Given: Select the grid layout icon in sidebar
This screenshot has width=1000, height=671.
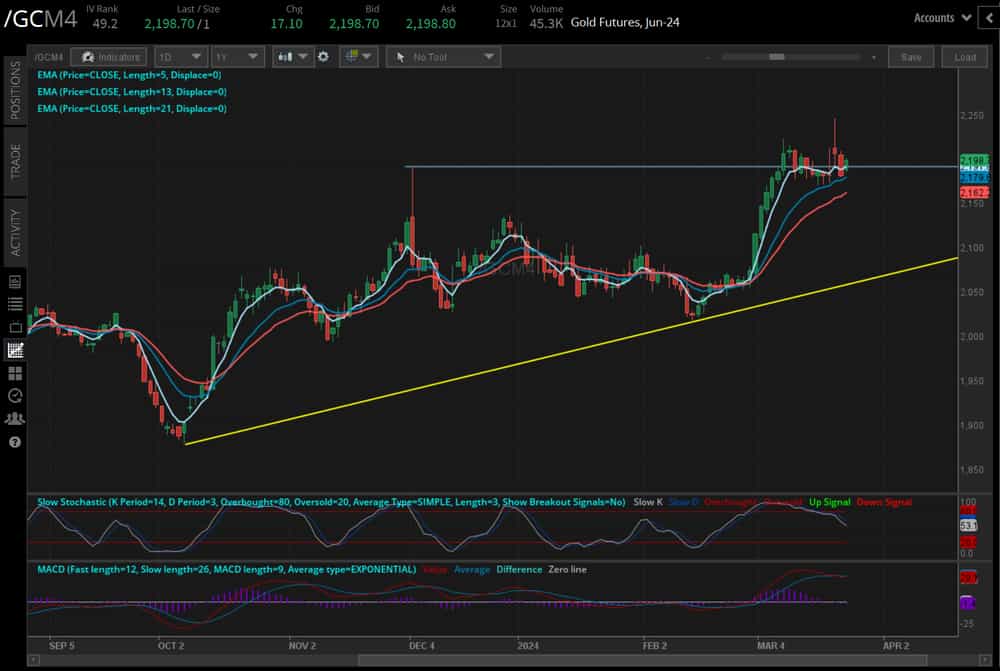Looking at the screenshot, I should tap(14, 372).
